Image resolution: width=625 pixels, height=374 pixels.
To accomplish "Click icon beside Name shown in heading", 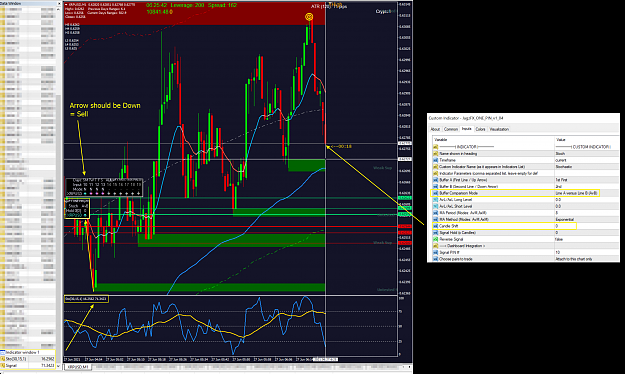I will click(436, 154).
